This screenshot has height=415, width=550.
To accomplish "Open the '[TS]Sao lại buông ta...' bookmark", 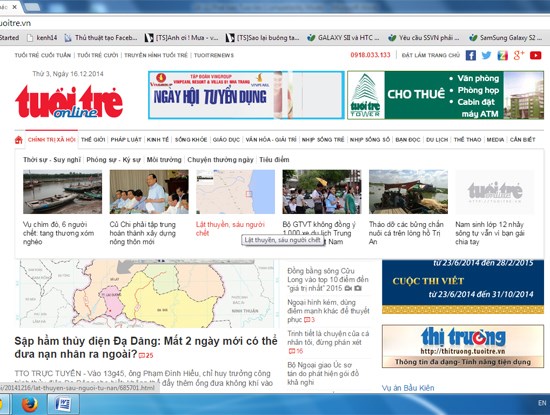I will pyautogui.click(x=263, y=38).
